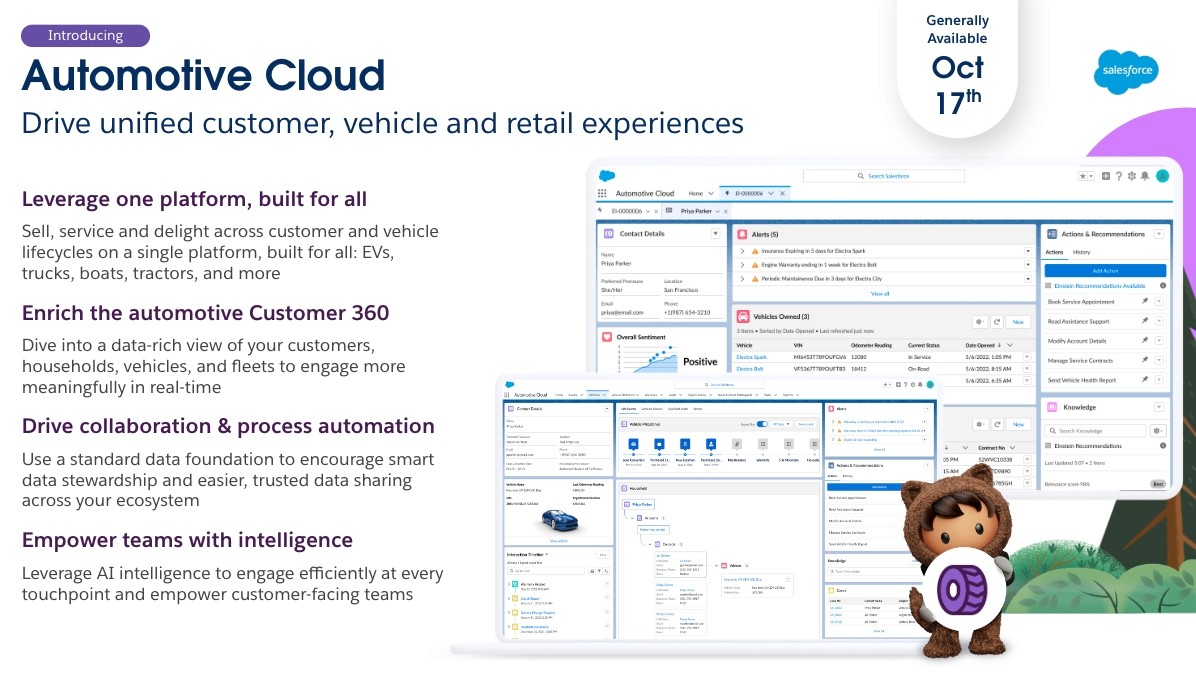Click the Knowledge panel icon
The image size is (1196, 678).
[x=1052, y=407]
